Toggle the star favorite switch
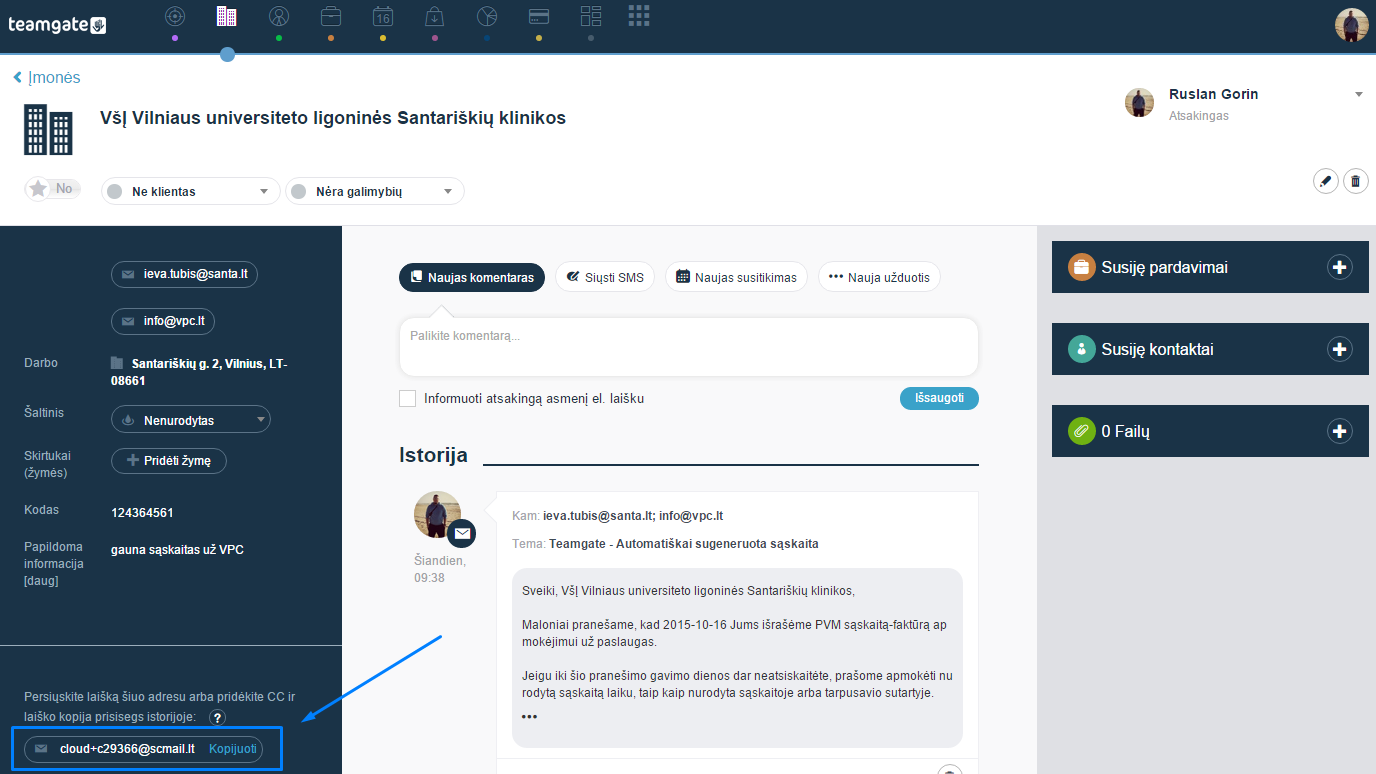 coord(52,189)
